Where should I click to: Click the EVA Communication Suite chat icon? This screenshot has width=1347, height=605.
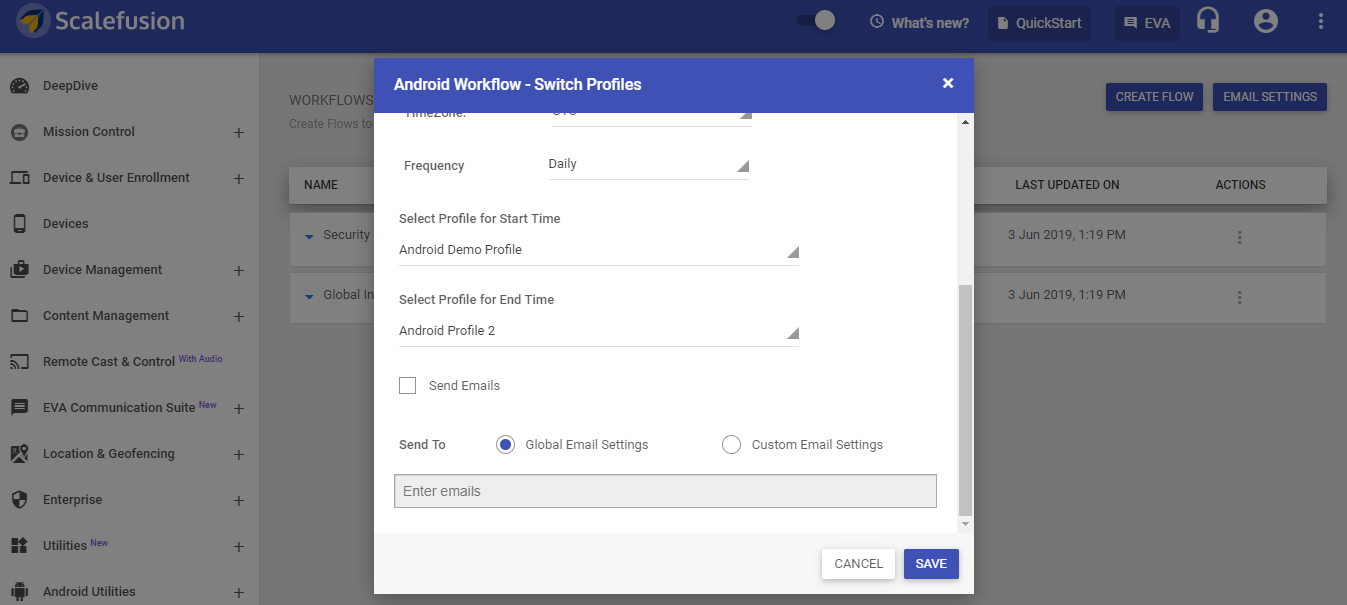tap(20, 408)
